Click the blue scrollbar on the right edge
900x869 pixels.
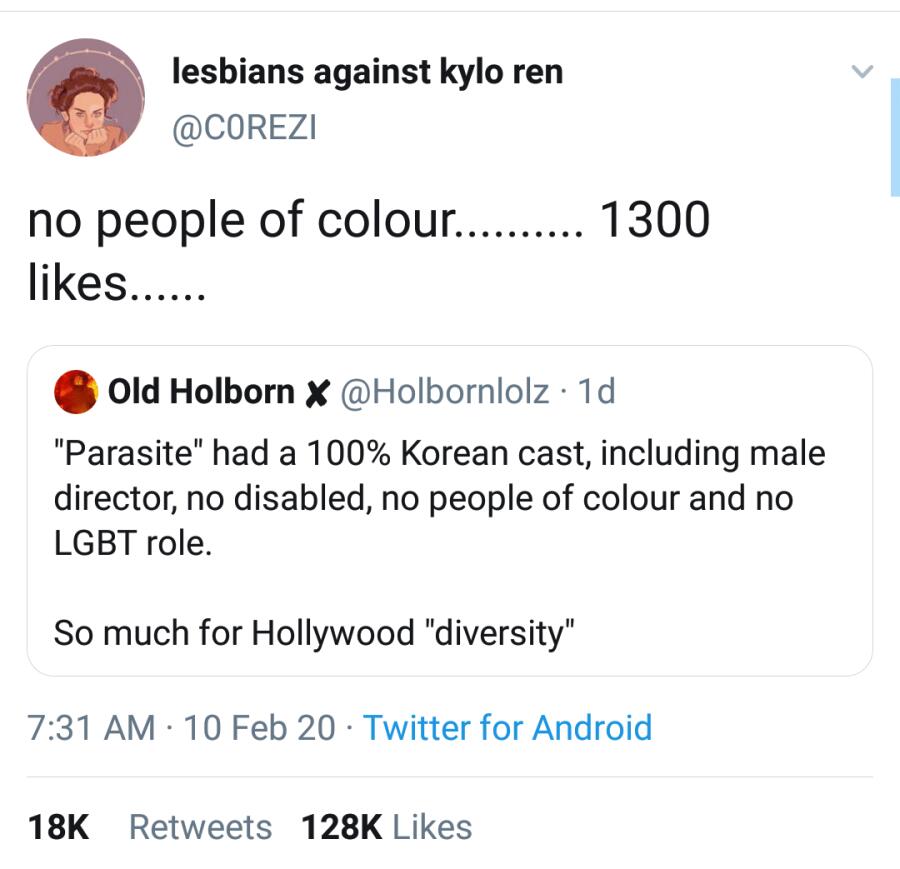click(x=894, y=137)
